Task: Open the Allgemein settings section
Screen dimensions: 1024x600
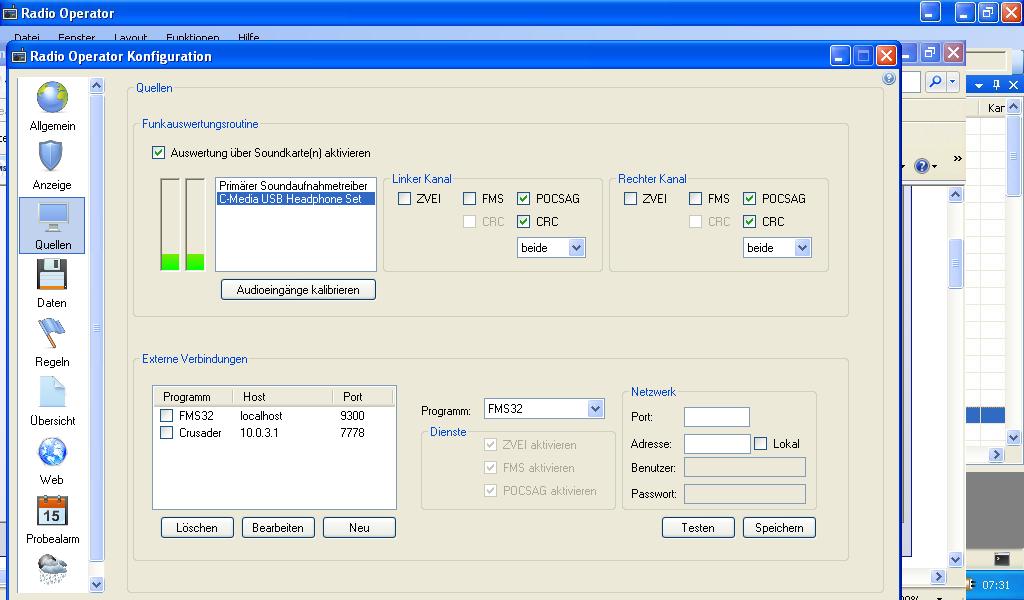Action: (x=52, y=106)
